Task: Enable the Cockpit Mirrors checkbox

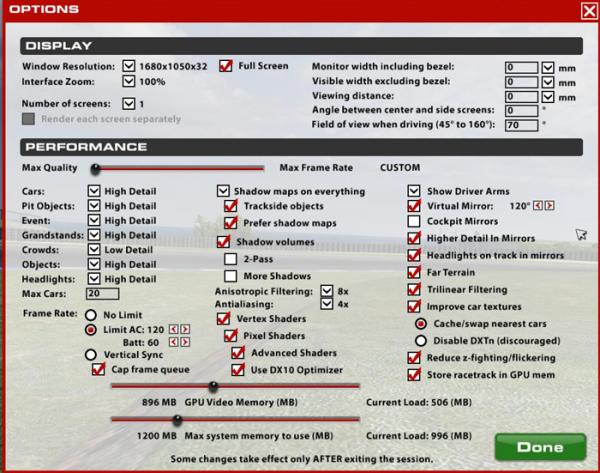Action: tap(415, 223)
